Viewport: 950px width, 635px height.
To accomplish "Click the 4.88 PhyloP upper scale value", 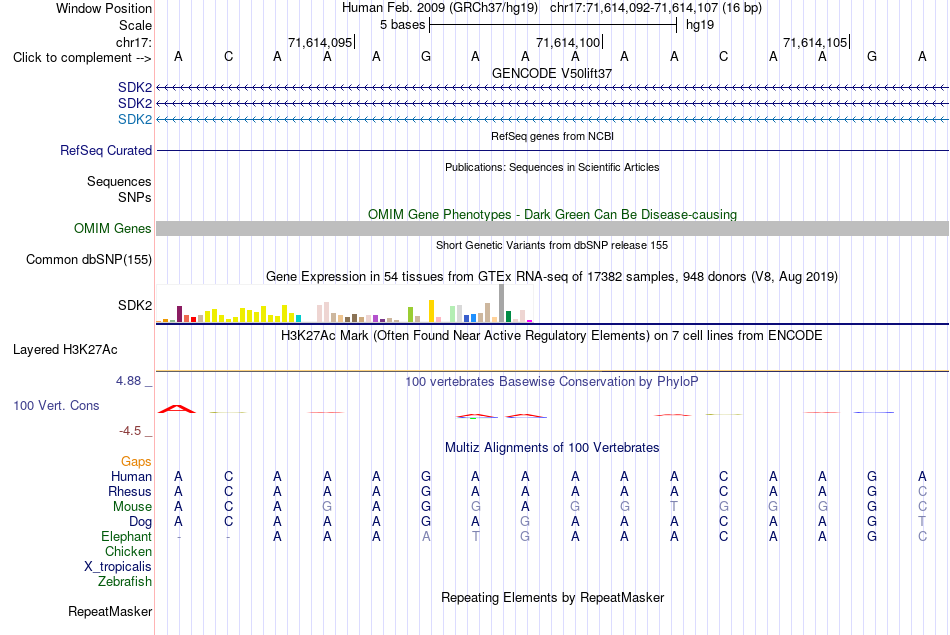I will pos(128,381).
